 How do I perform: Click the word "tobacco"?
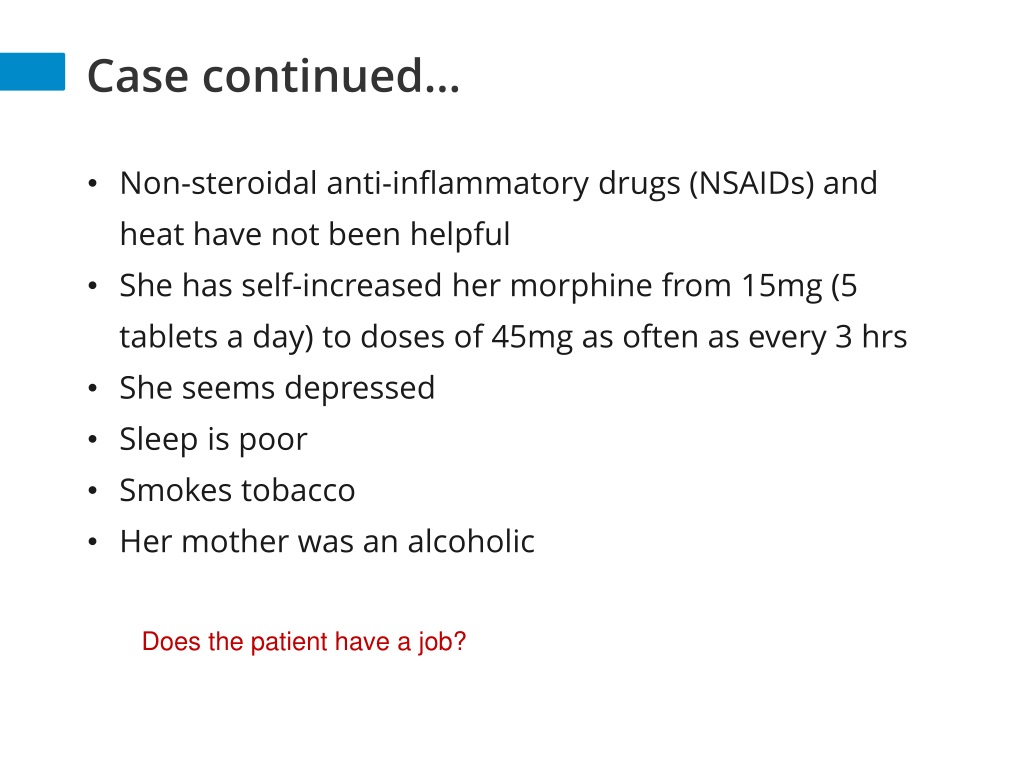click(297, 490)
